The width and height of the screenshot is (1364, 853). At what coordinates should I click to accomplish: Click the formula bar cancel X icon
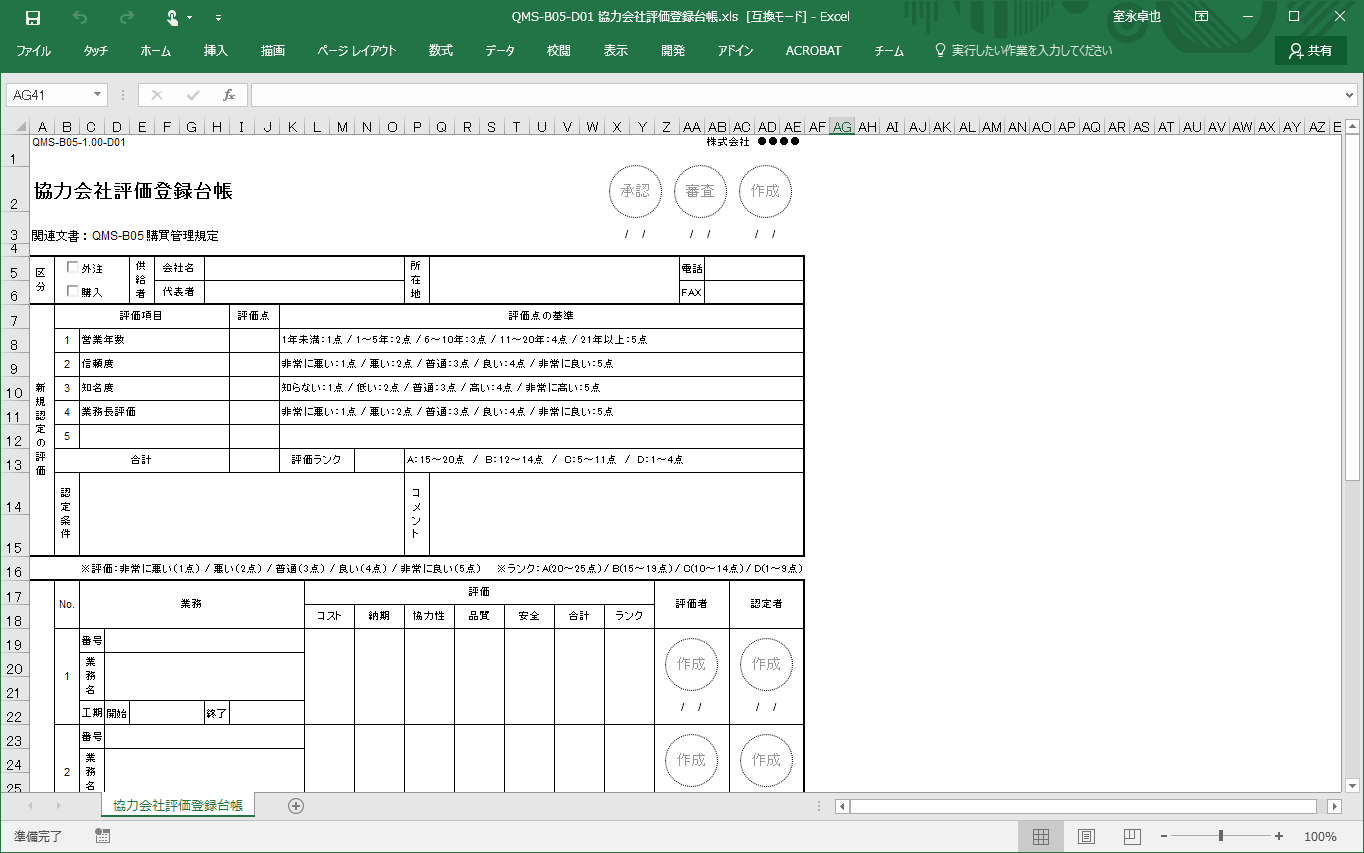[157, 95]
